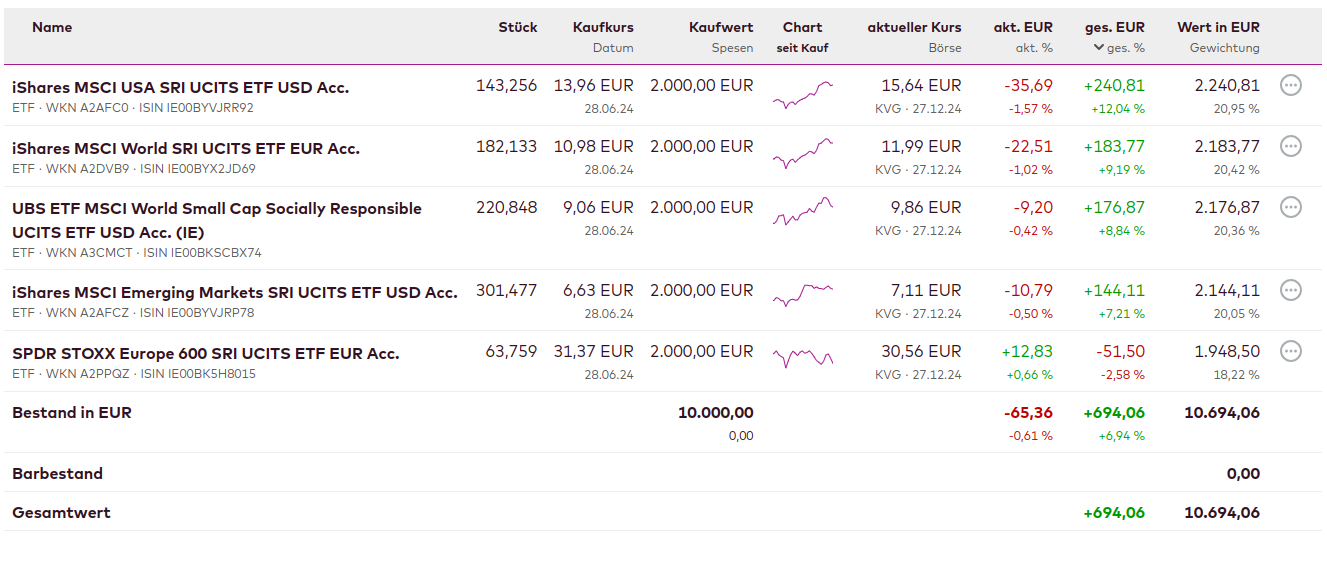This screenshot has width=1327, height=574.
Task: Open sparkline chart of SPDR STOXX Europe 600
Action: coord(802,358)
